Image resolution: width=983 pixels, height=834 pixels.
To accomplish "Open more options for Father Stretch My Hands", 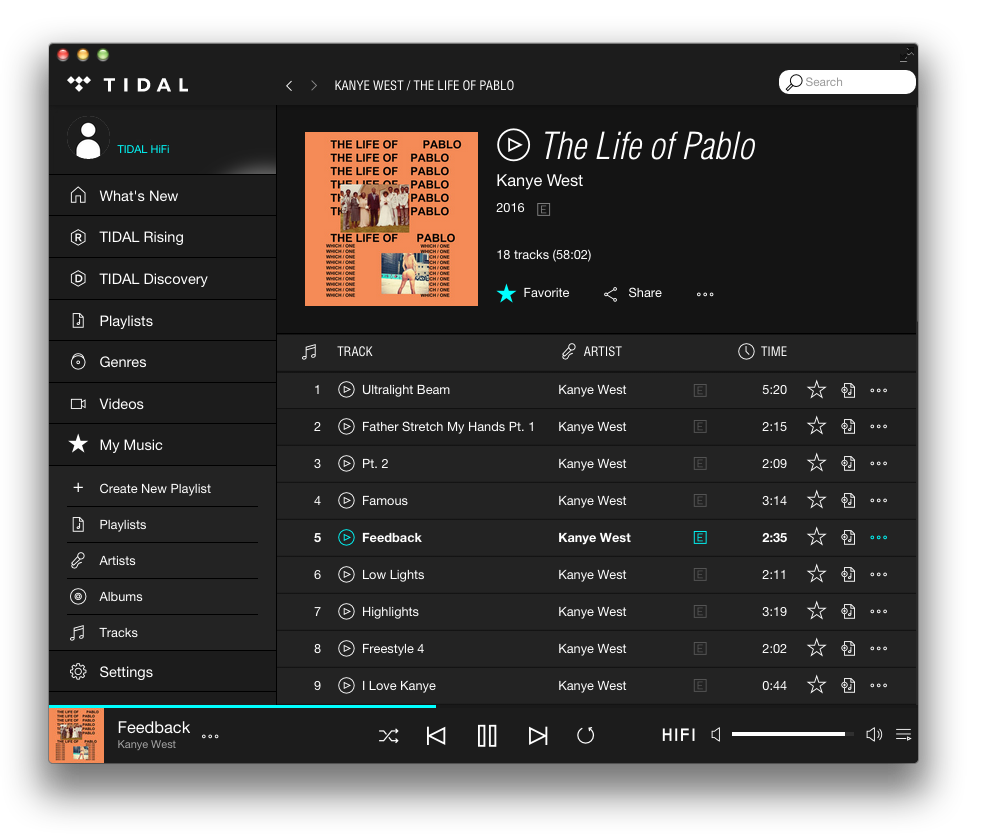I will coord(878,427).
